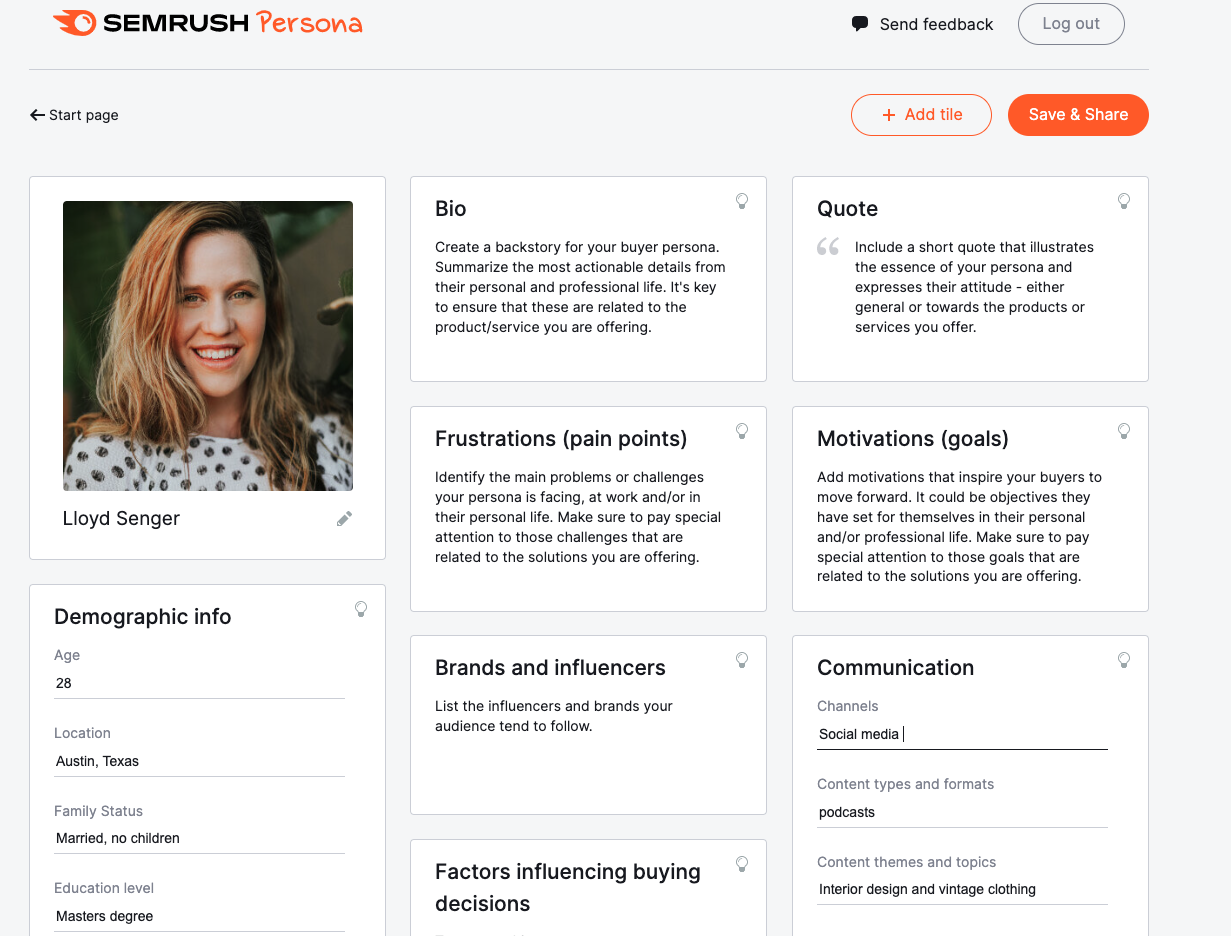1231x936 pixels.
Task: Return to the Start page
Action: (x=74, y=114)
